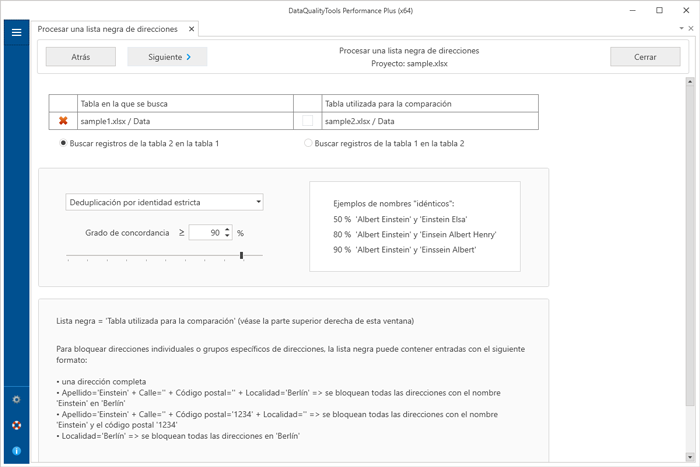Click the concordancia slider handle

point(242,255)
